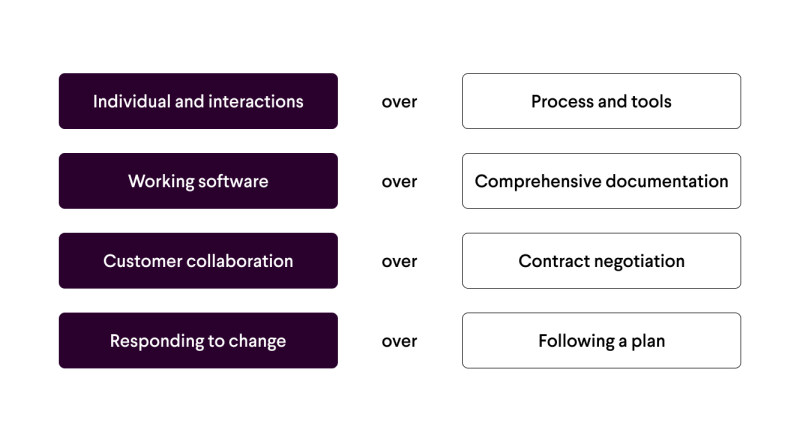Click the 'Individual and interactions' dark box
The height and width of the screenshot is (441, 800).
[x=198, y=101]
